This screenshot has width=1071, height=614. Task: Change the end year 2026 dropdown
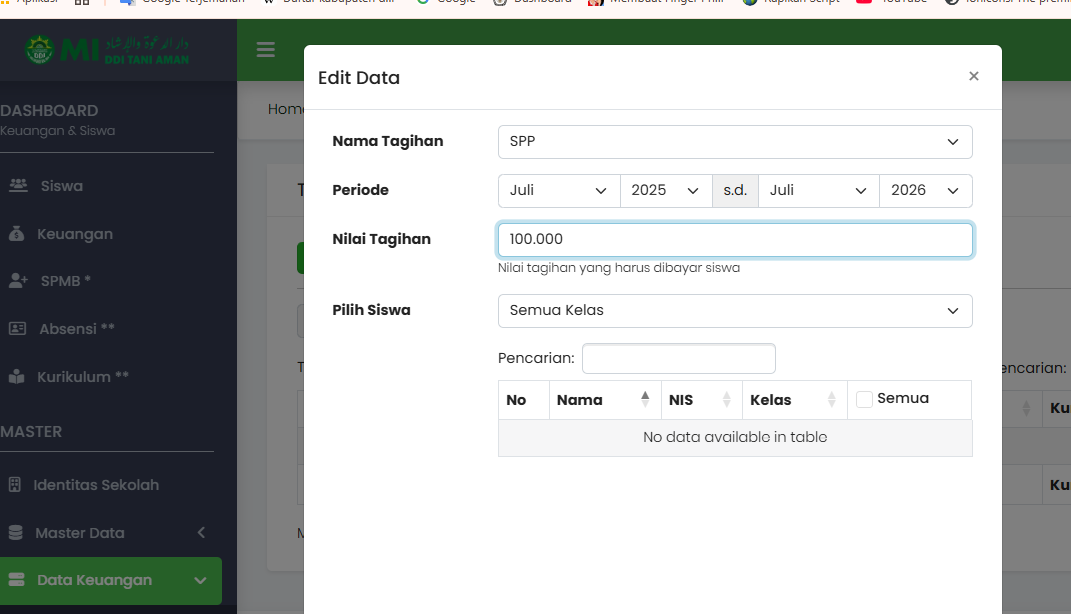tap(925, 190)
